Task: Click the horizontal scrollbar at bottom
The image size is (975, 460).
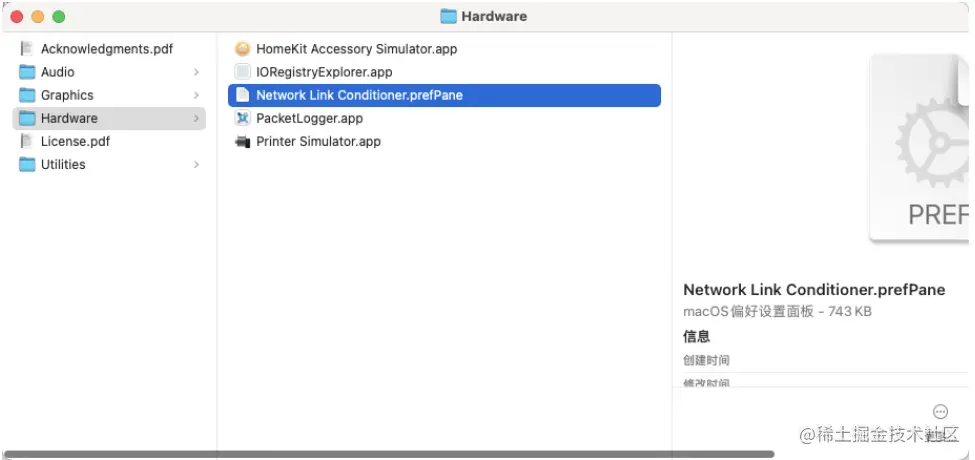Action: (389, 454)
